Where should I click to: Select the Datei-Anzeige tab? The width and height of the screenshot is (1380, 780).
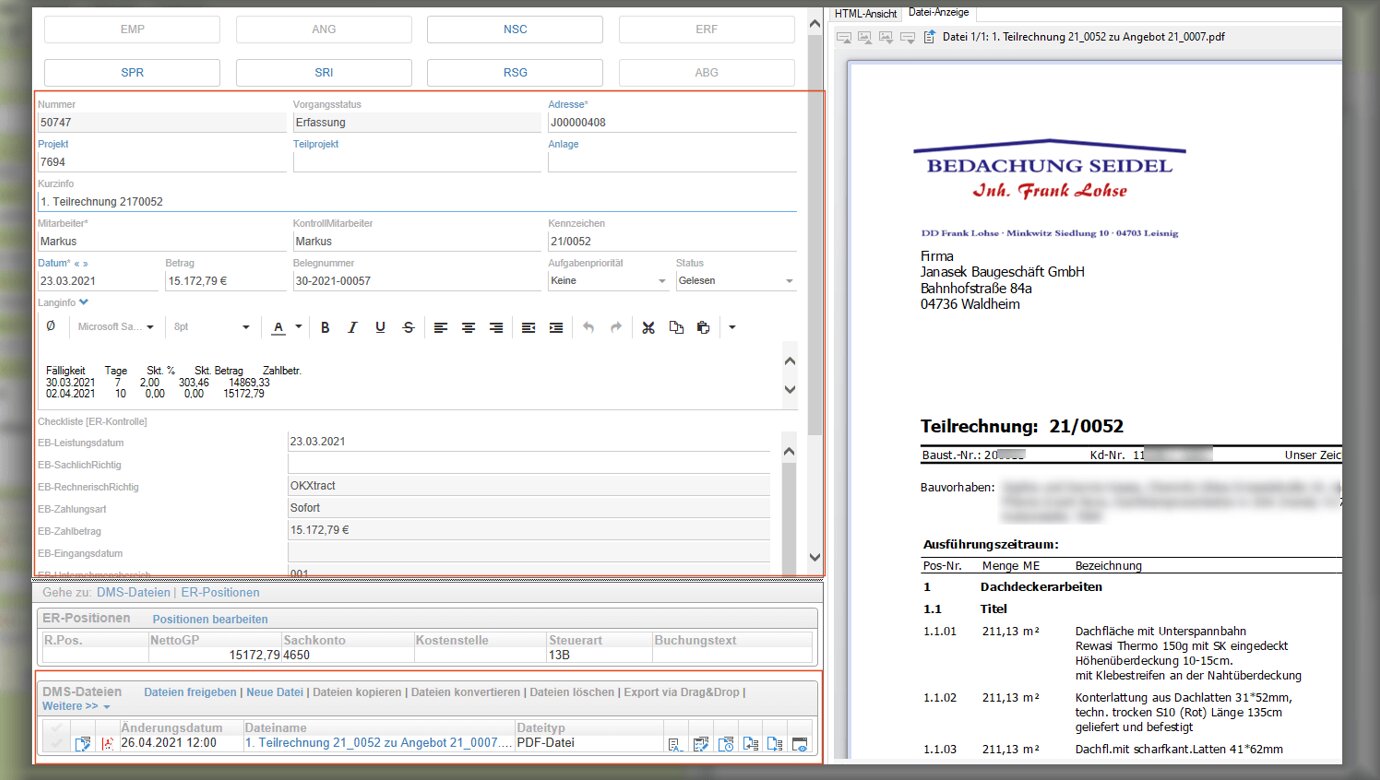(x=937, y=13)
